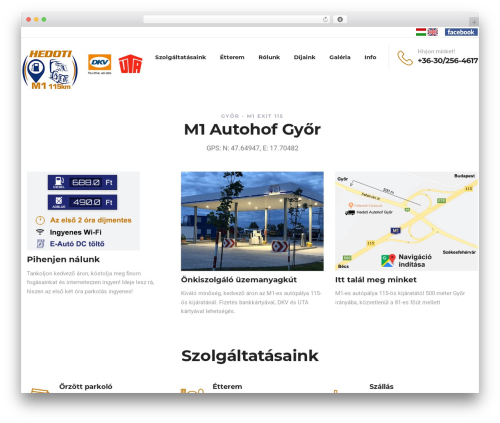
Task: Click 'Az első 2 óra díjmentes' text
Action: tap(91, 220)
